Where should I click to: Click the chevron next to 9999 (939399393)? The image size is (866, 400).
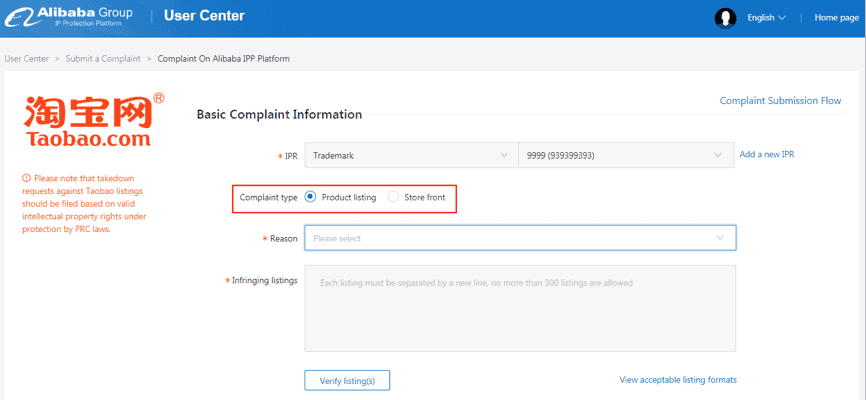pyautogui.click(x=718, y=155)
